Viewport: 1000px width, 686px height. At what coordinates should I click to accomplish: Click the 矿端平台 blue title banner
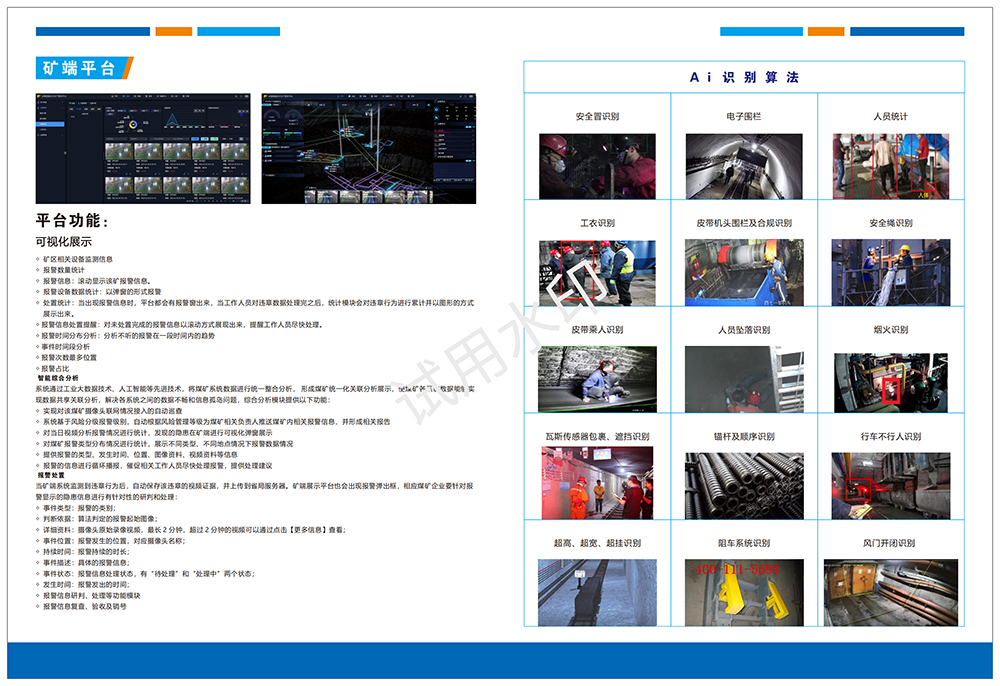coord(81,68)
